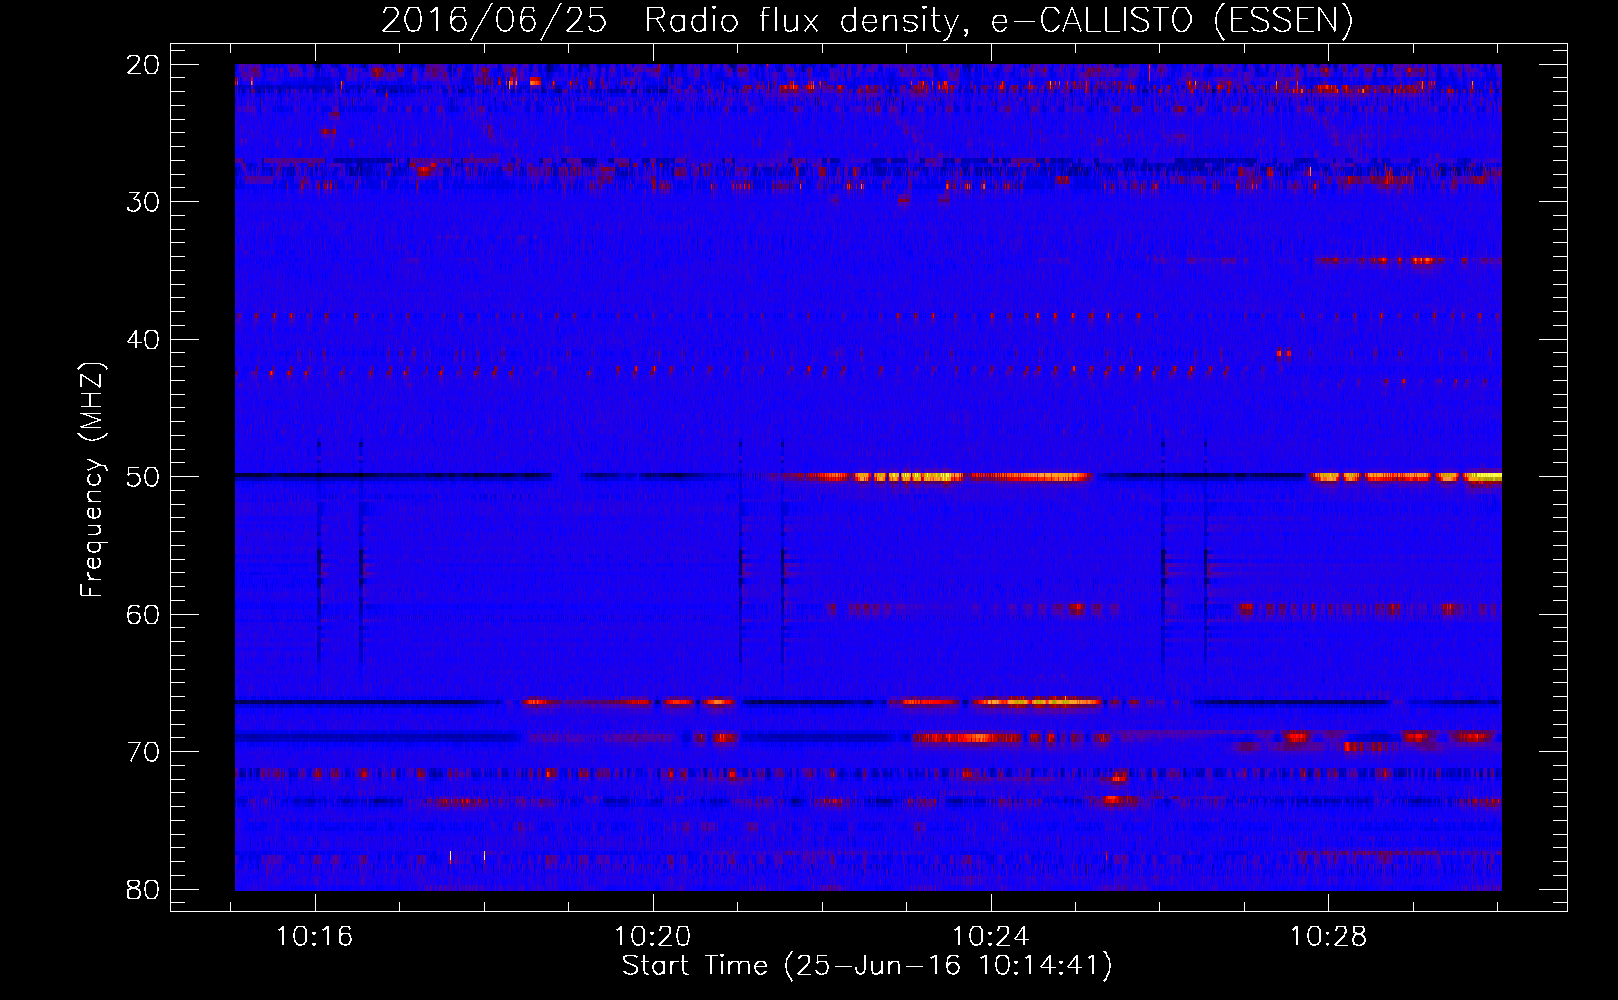Click the plot title '2016/06/25 Radio flux density'
Viewport: 1618px width, 1000px height.
(x=867, y=20)
